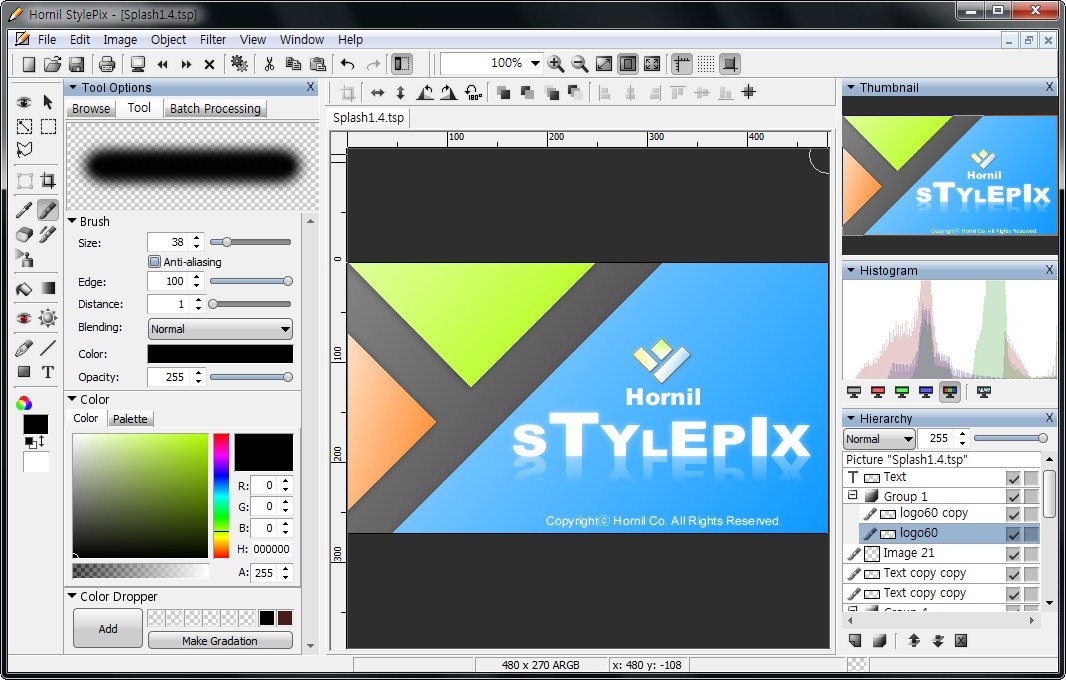Click the Splash1.4.tsp document tab
This screenshot has height=680, width=1066.
(368, 118)
